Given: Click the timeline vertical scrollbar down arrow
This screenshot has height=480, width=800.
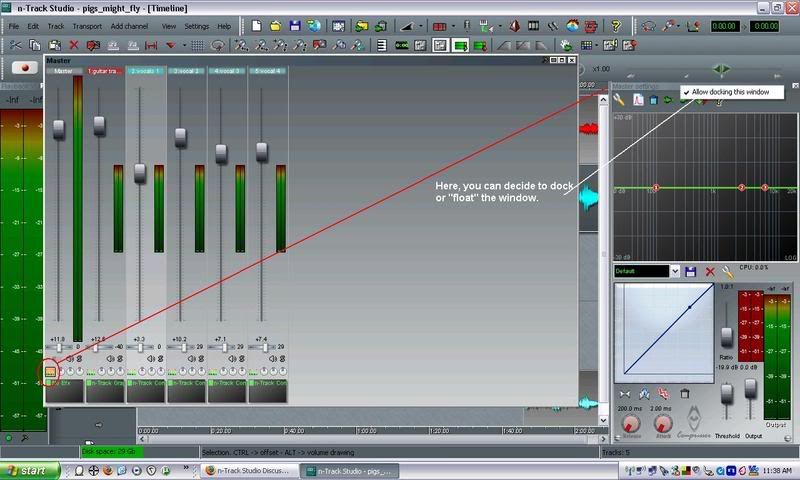Looking at the screenshot, I should [x=604, y=421].
